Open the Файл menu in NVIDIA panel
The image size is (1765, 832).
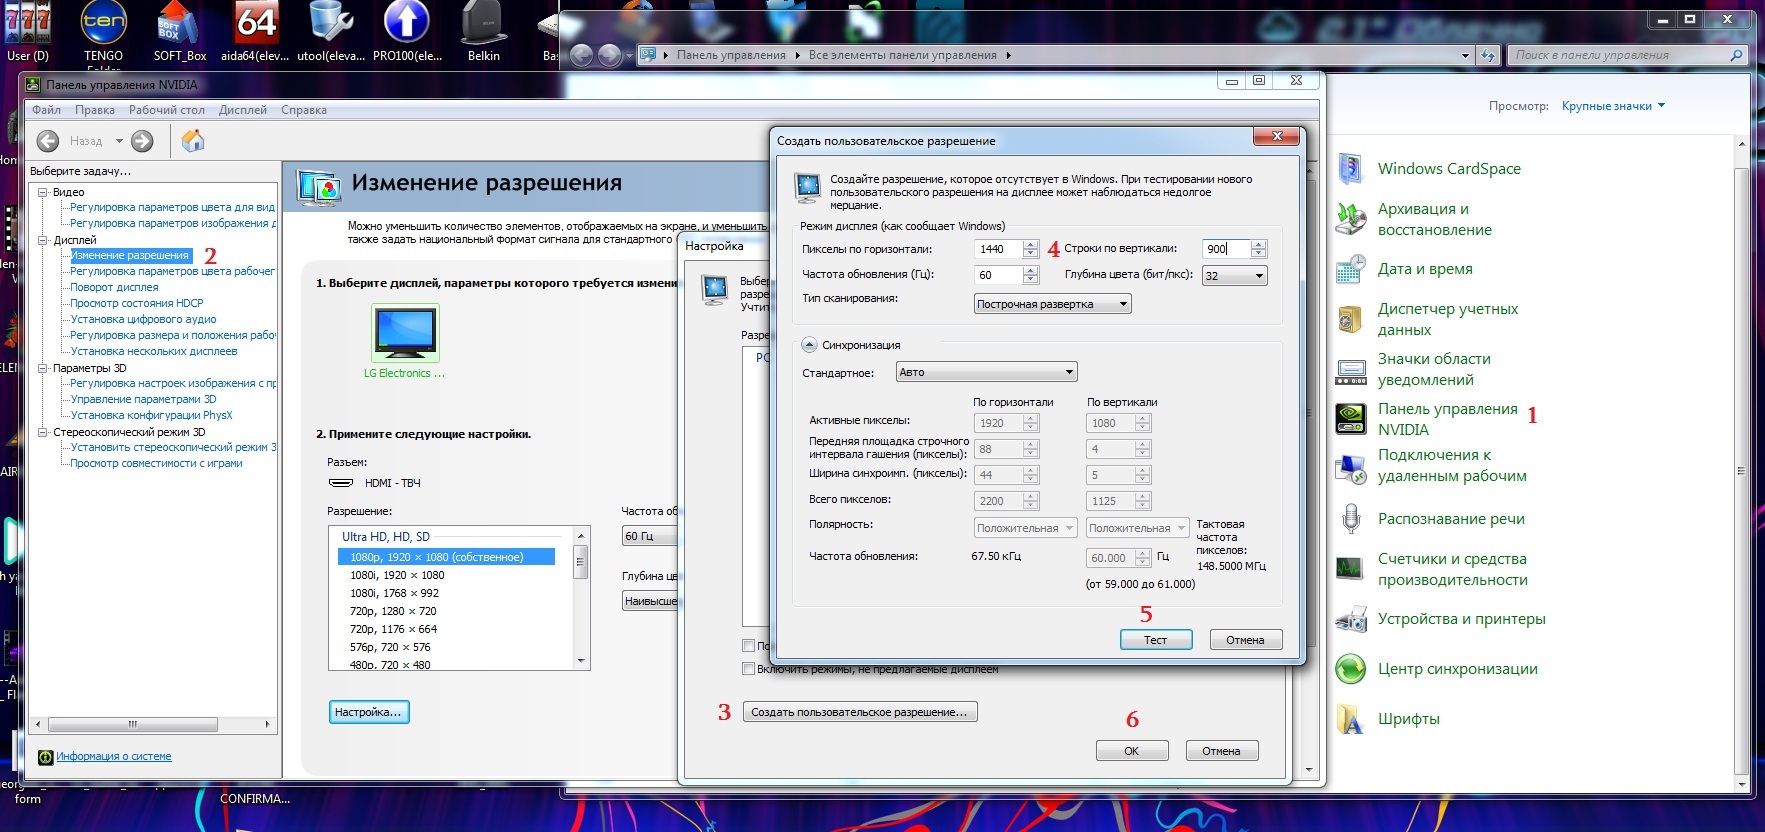(x=47, y=110)
